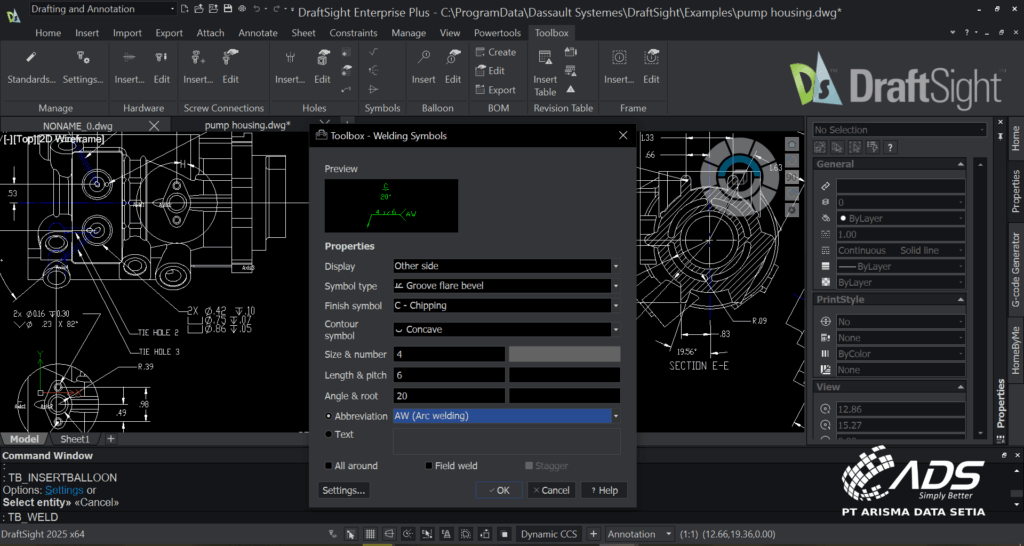
Task: Toggle snap mode in the status bar
Action: (x=351, y=534)
